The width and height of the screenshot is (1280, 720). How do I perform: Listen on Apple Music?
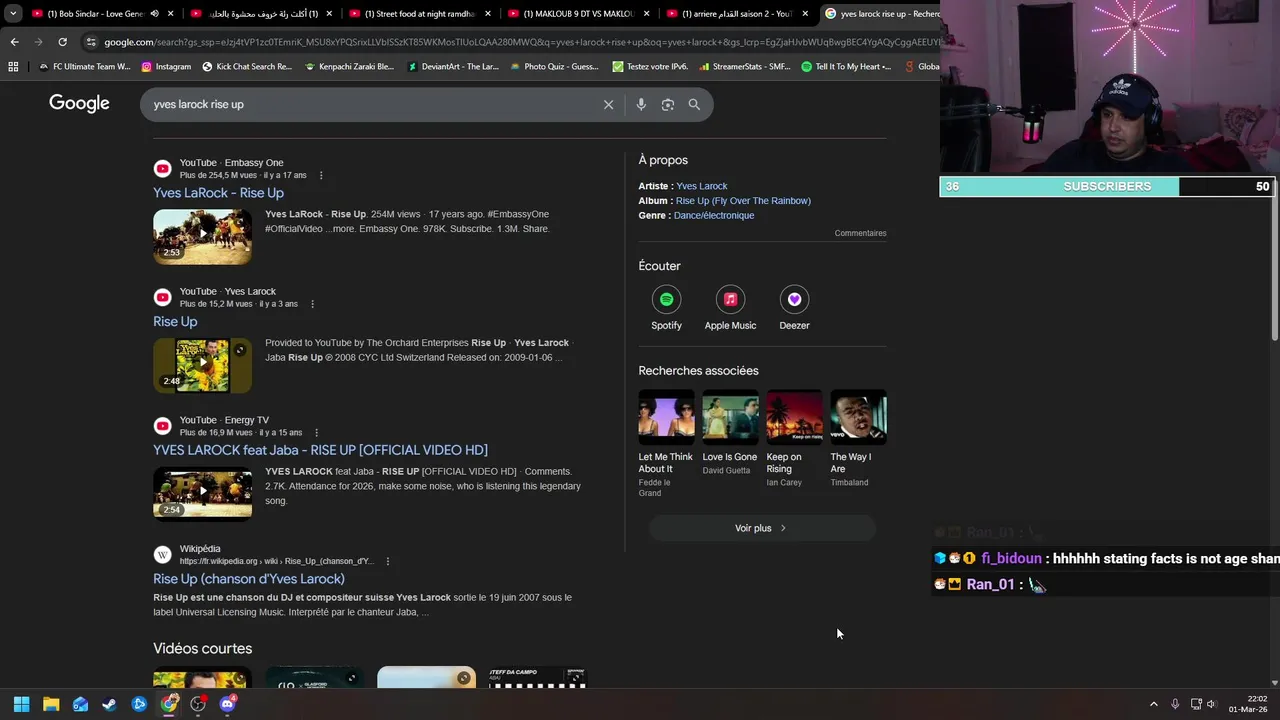[730, 308]
